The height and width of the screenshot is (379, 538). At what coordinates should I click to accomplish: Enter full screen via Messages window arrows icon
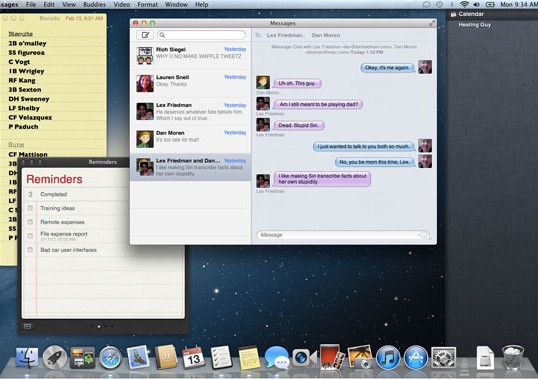[x=432, y=23]
